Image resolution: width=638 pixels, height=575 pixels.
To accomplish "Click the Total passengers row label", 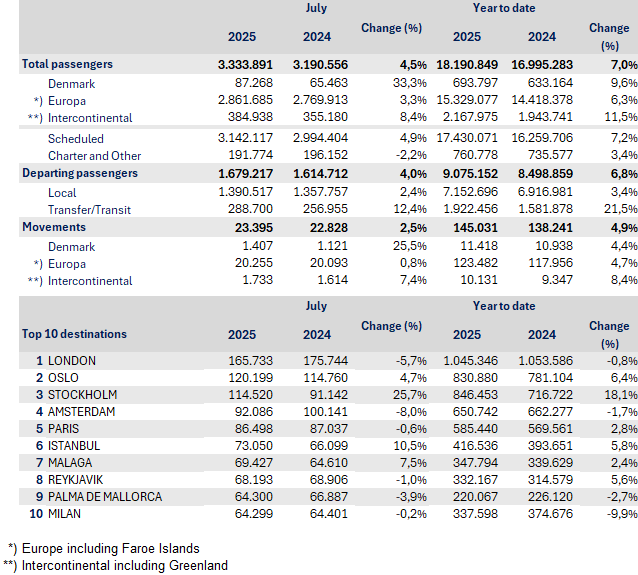I will [x=67, y=64].
